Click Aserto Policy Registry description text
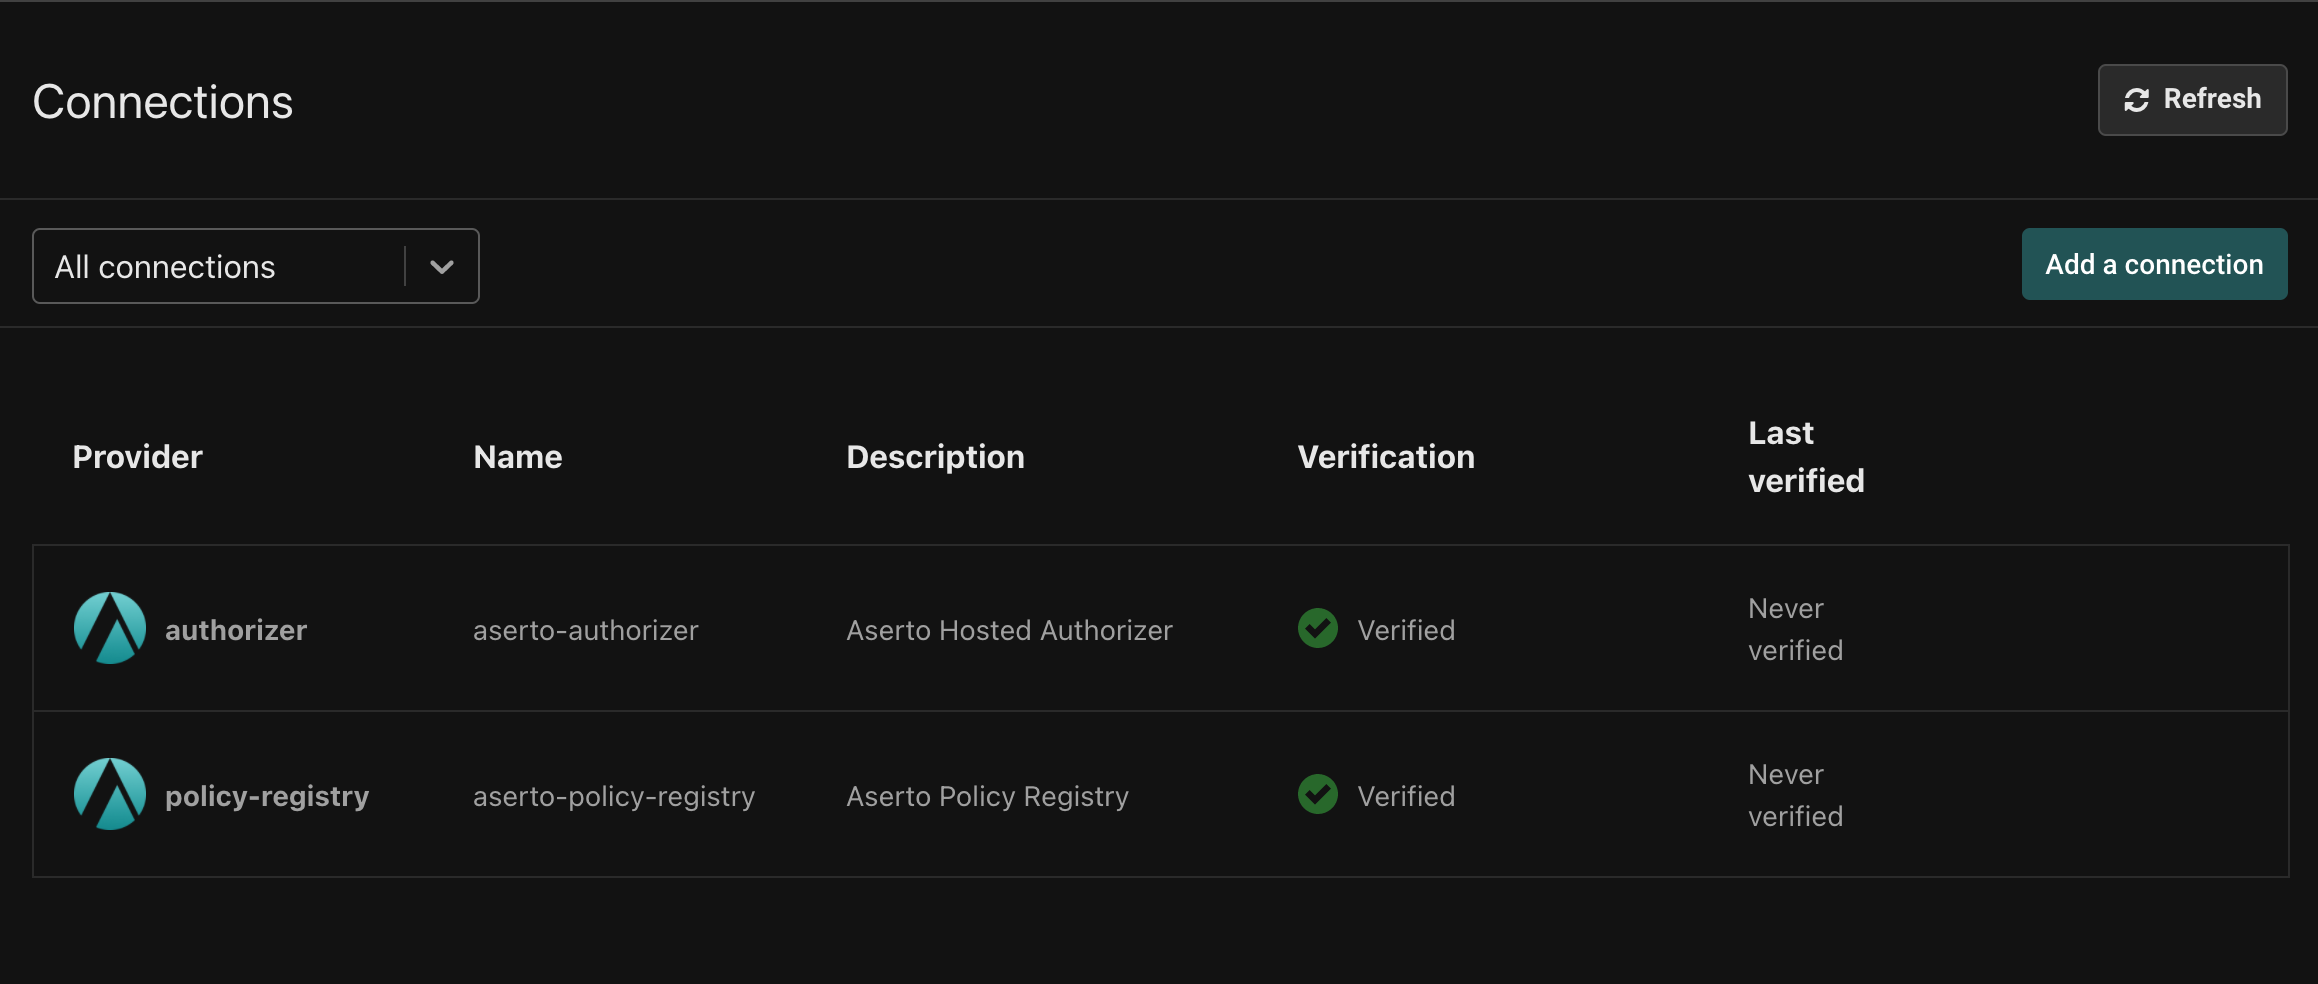 coord(987,796)
